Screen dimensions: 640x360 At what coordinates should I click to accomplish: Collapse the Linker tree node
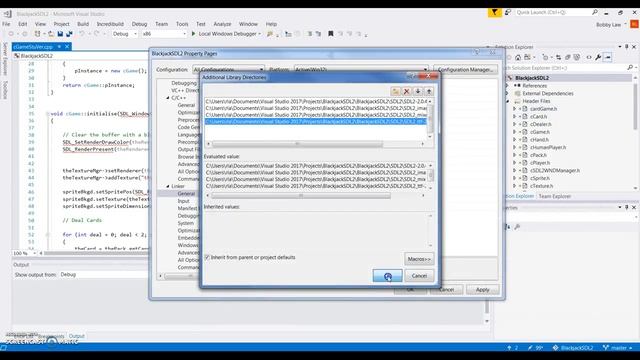coord(168,186)
